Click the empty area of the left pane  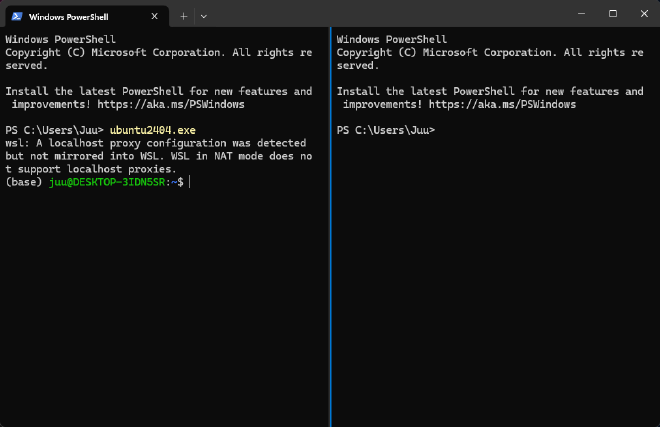click(165, 307)
